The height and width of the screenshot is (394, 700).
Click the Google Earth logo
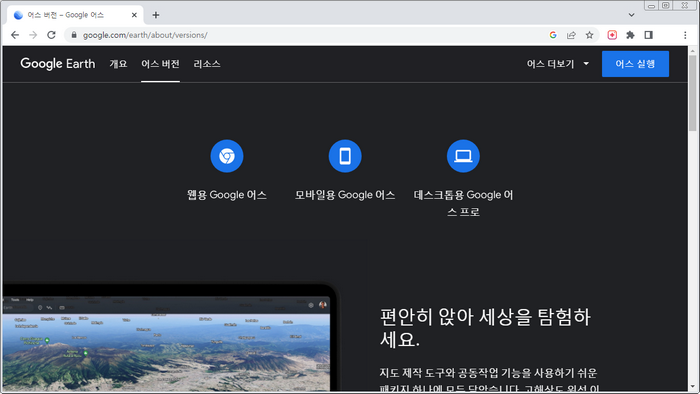coord(58,64)
